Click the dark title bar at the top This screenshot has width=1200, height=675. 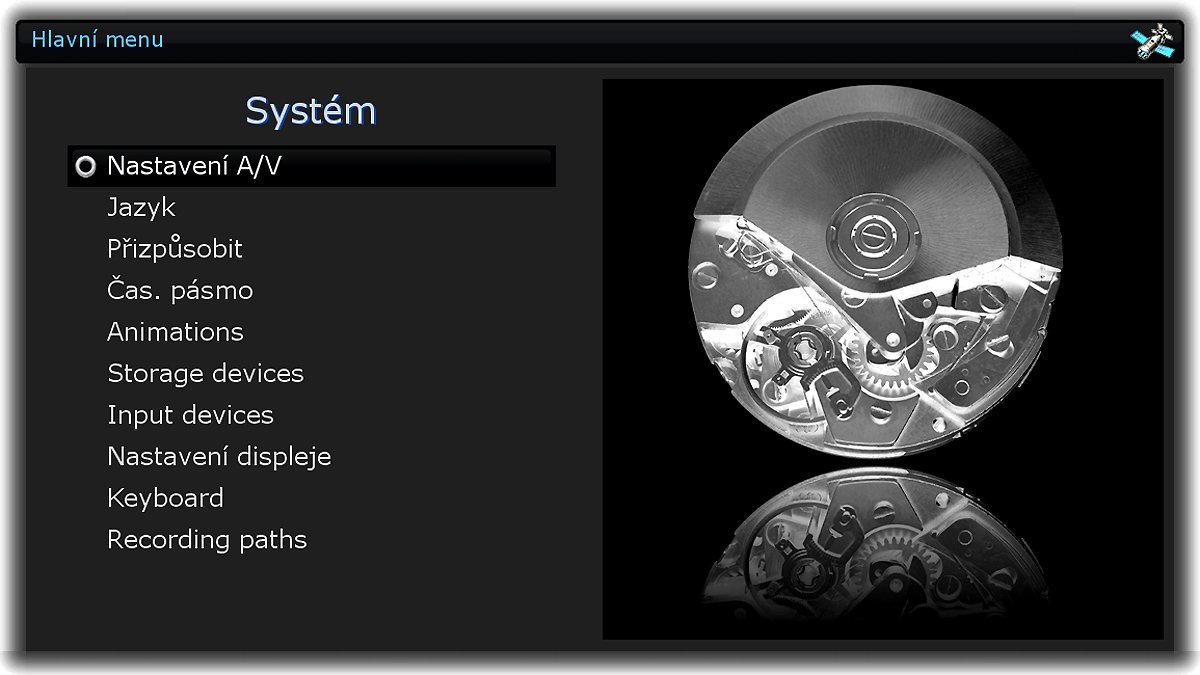[600, 41]
